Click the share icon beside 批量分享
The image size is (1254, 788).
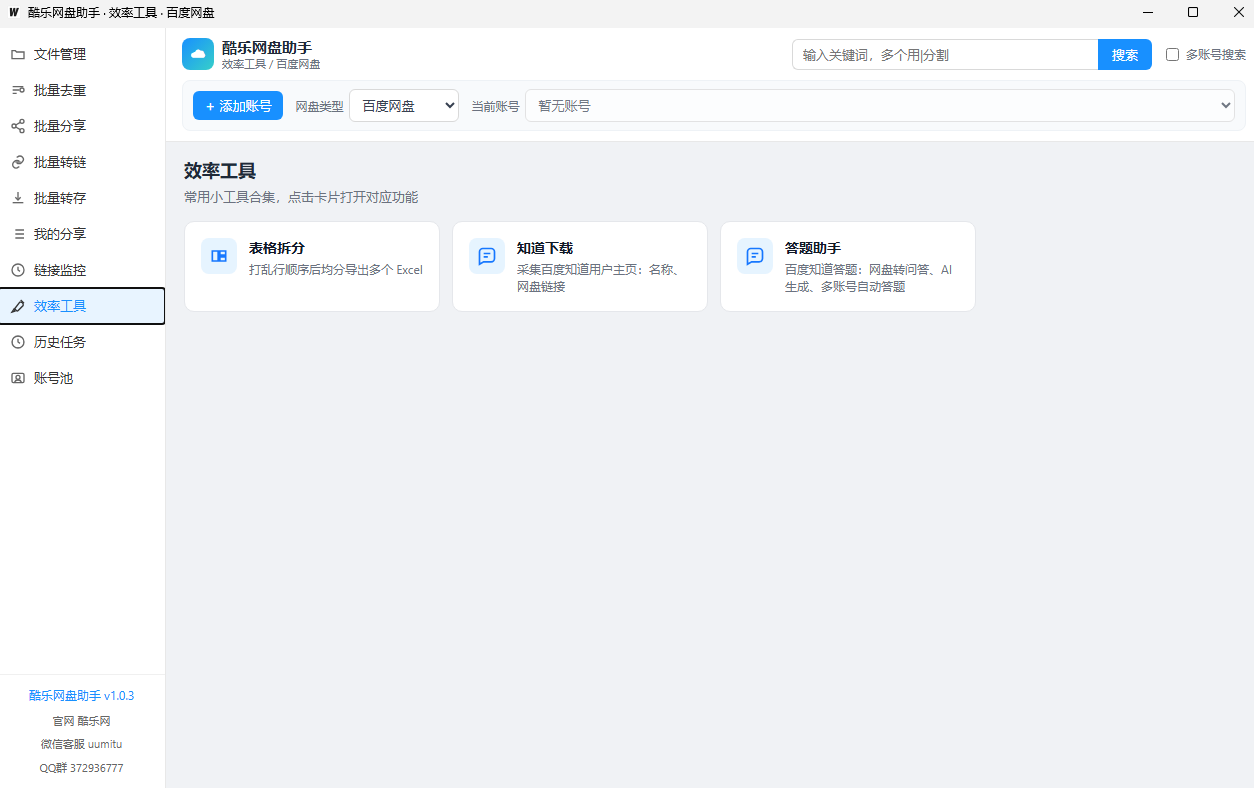click(17, 126)
